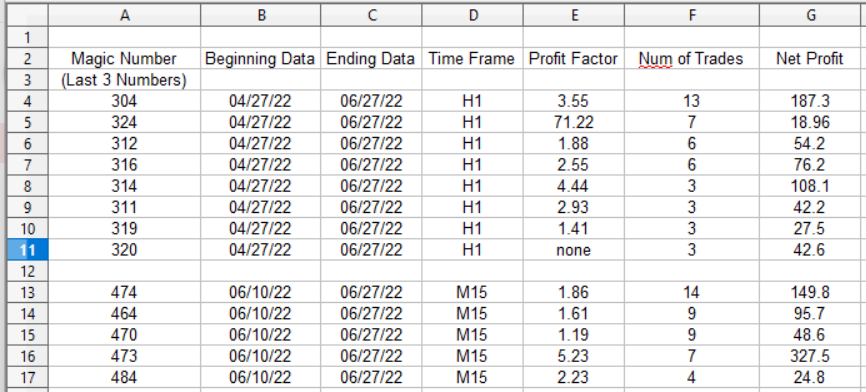The height and width of the screenshot is (392, 866).
Task: Select the Ending Data header cell
Action: pyautogui.click(x=371, y=59)
